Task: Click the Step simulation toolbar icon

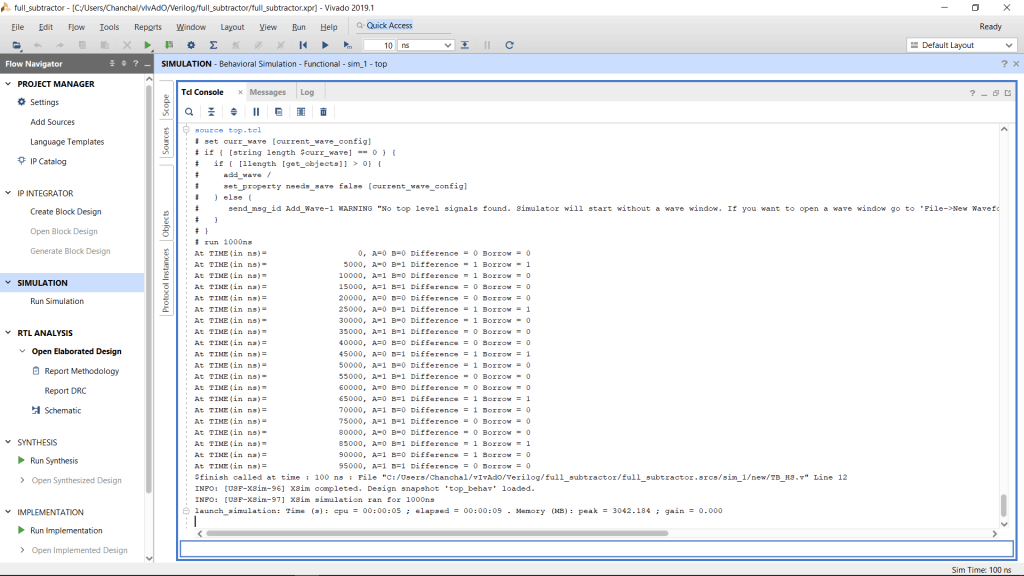Action: tap(465, 45)
